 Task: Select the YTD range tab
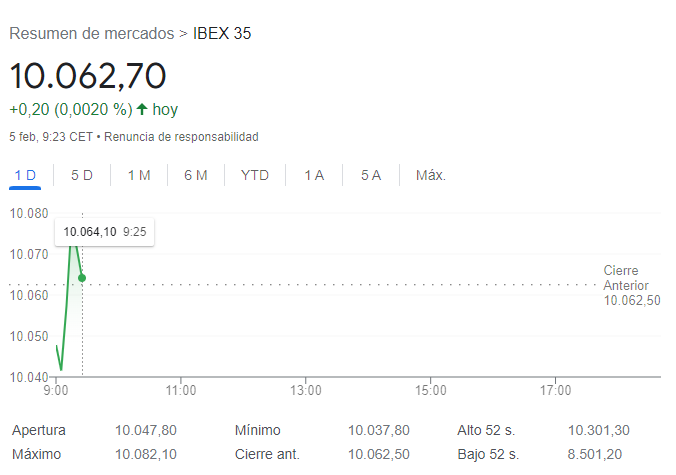pyautogui.click(x=255, y=175)
